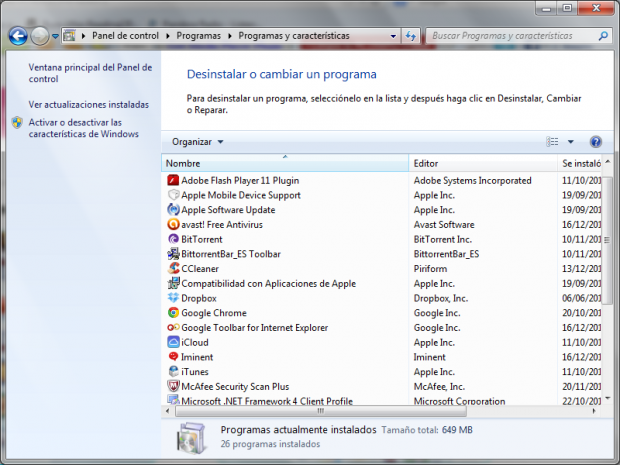Viewport: 620px width, 465px height.
Task: Click the BittorrentBar_ES Toolbar icon
Action: (173, 254)
